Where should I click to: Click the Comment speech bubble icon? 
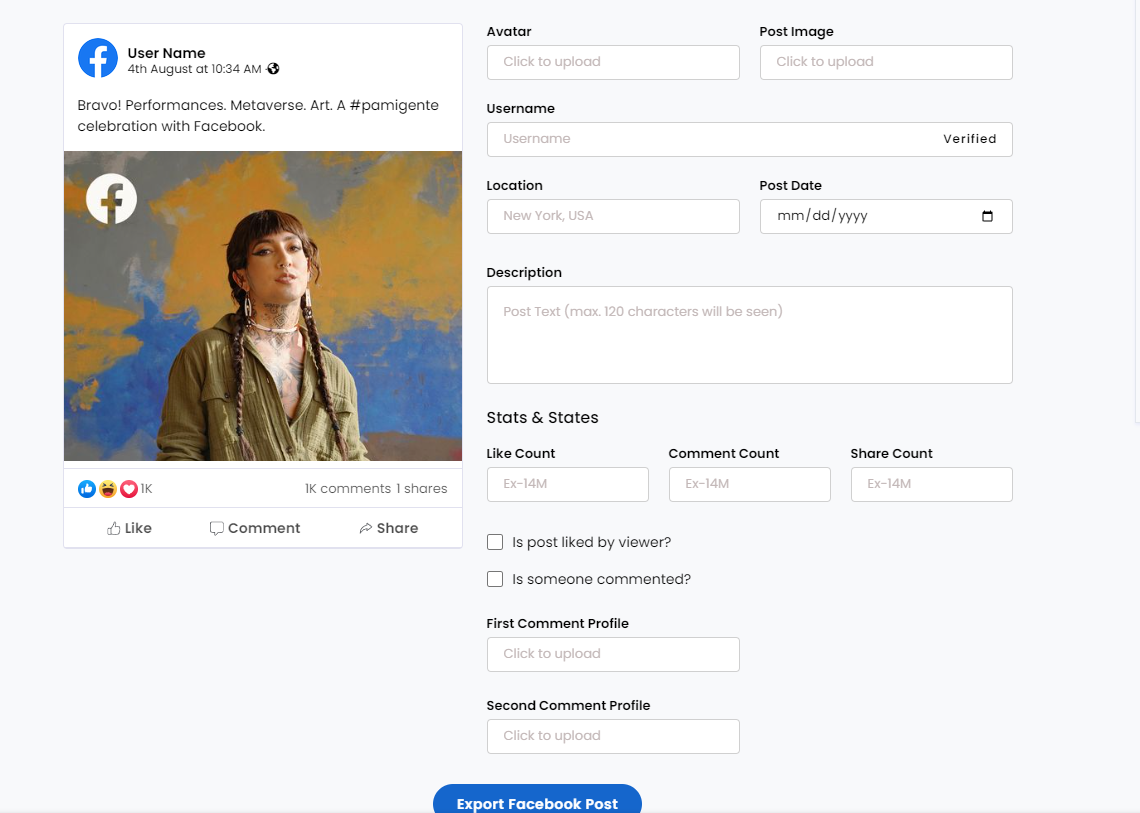click(x=216, y=528)
